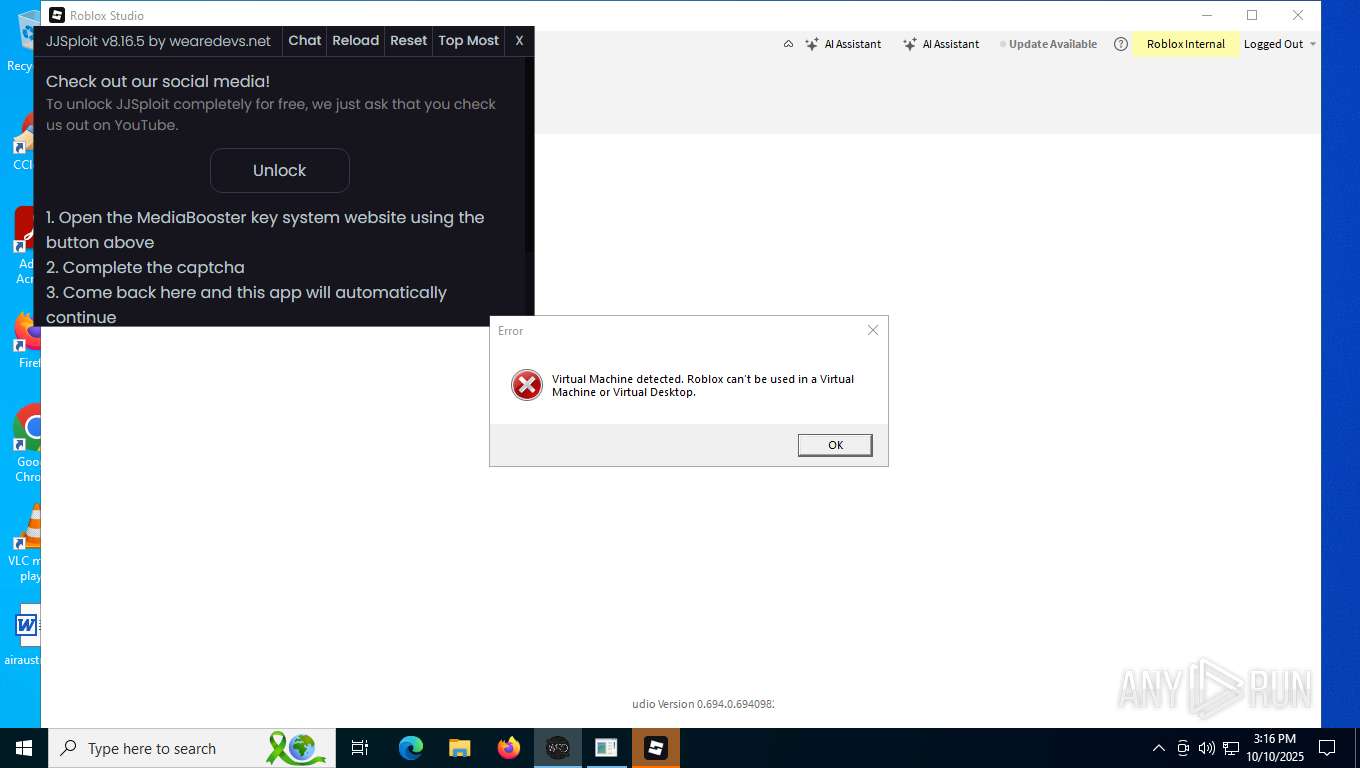The image size is (1360, 768).
Task: Launch Microsoft Edge from taskbar
Action: coord(410,748)
